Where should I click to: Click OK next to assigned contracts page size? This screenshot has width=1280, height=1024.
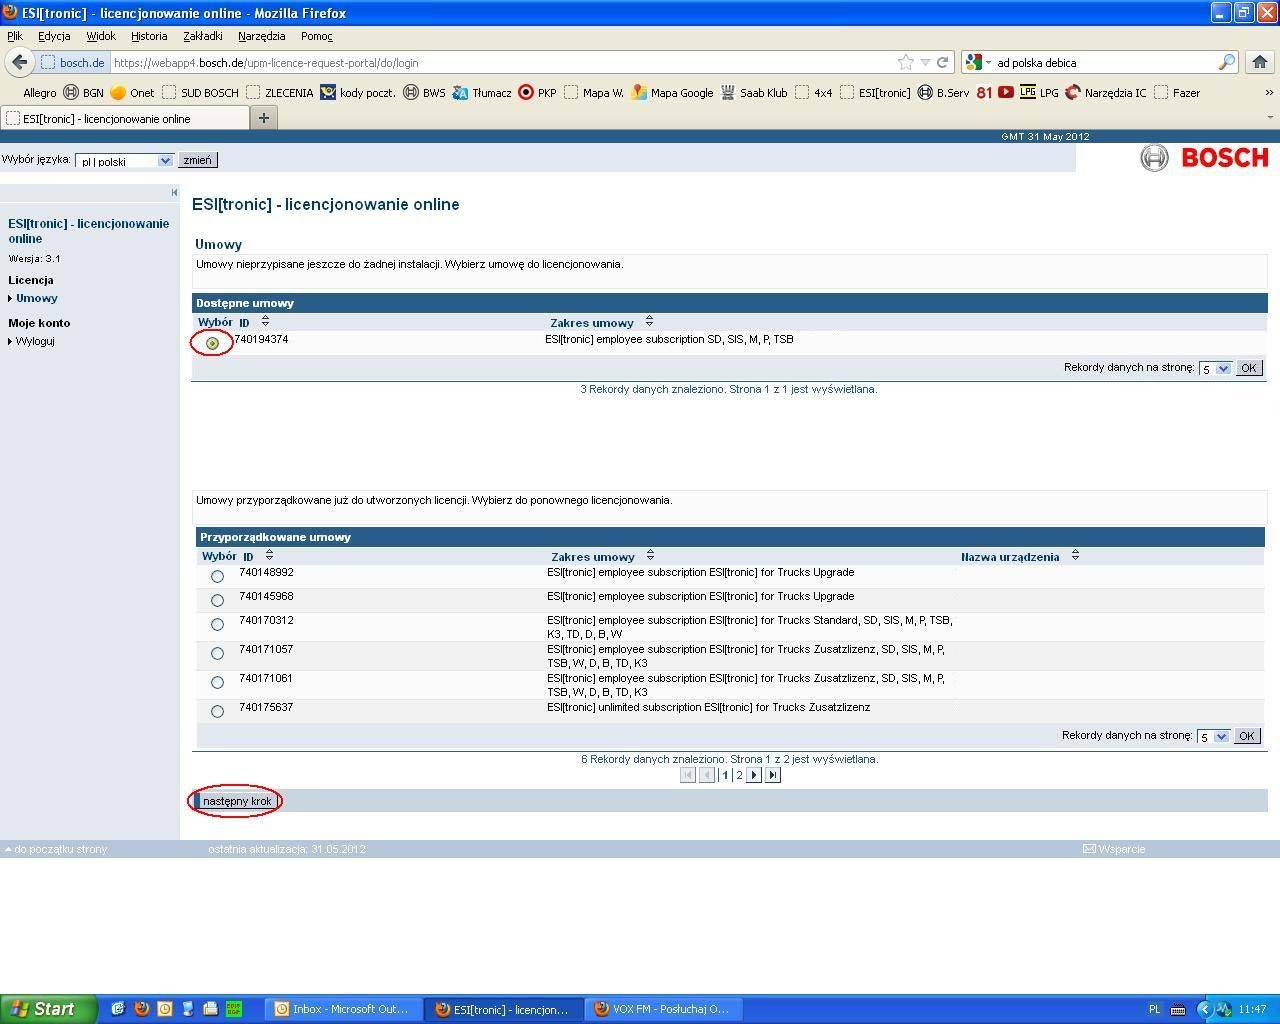(1246, 736)
